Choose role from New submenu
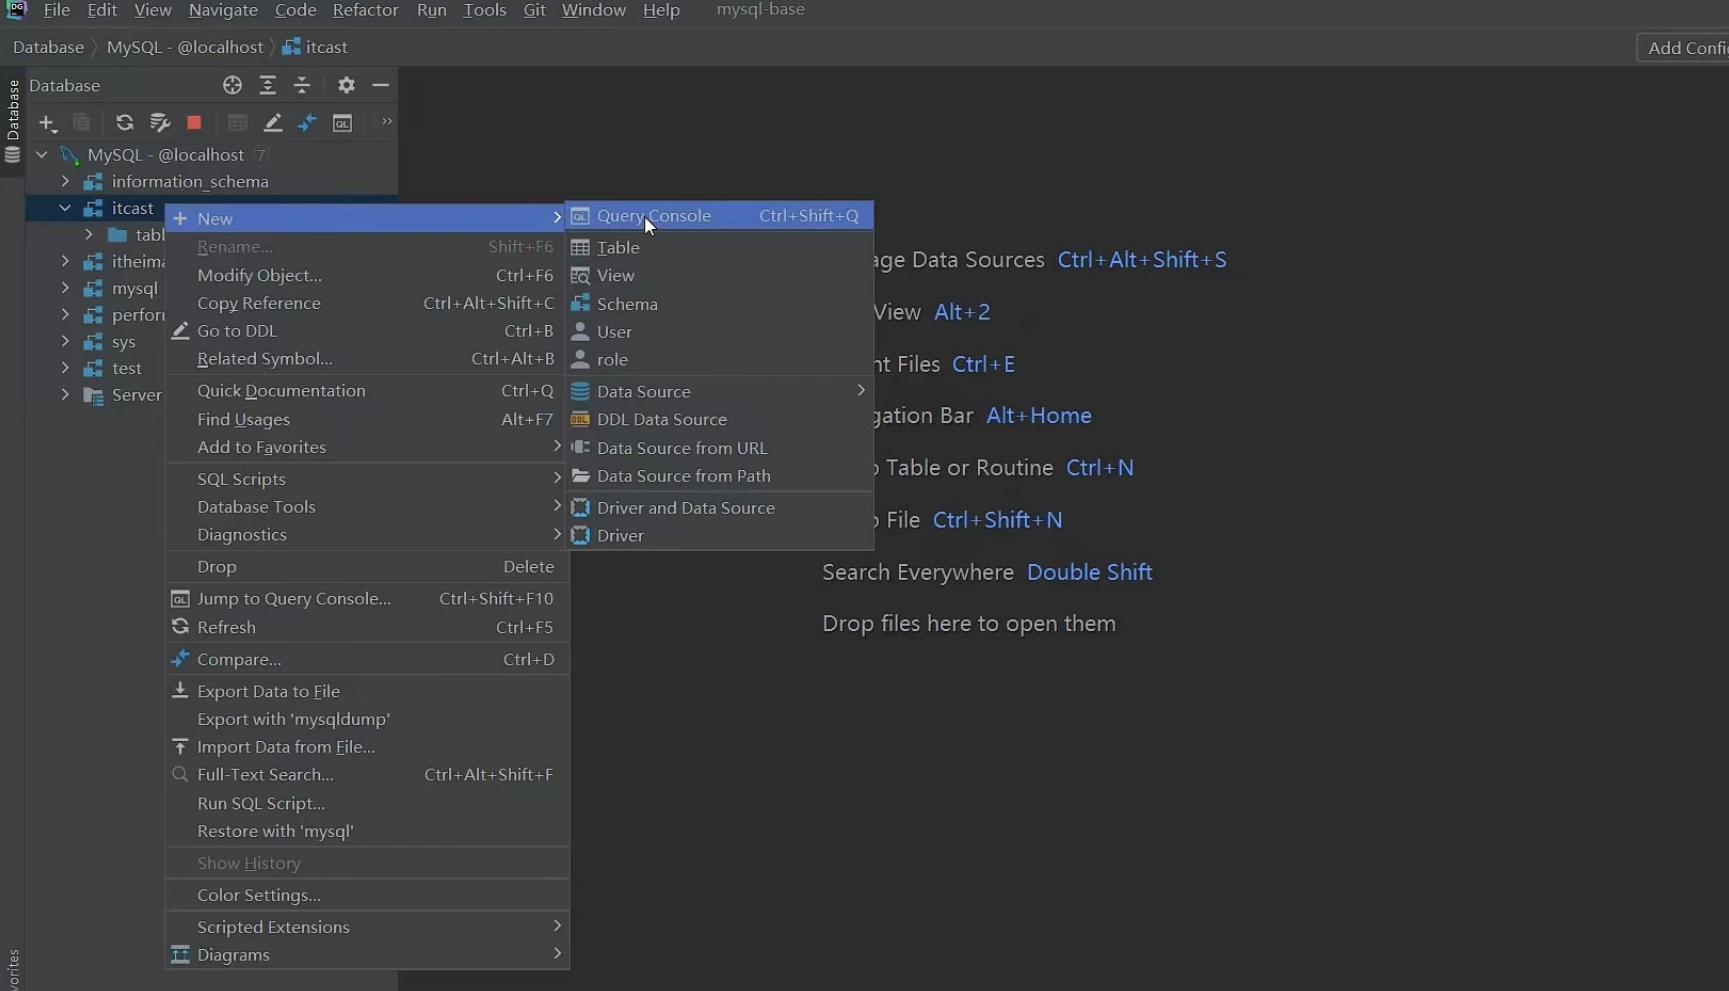The width and height of the screenshot is (1729, 991). pos(719,360)
